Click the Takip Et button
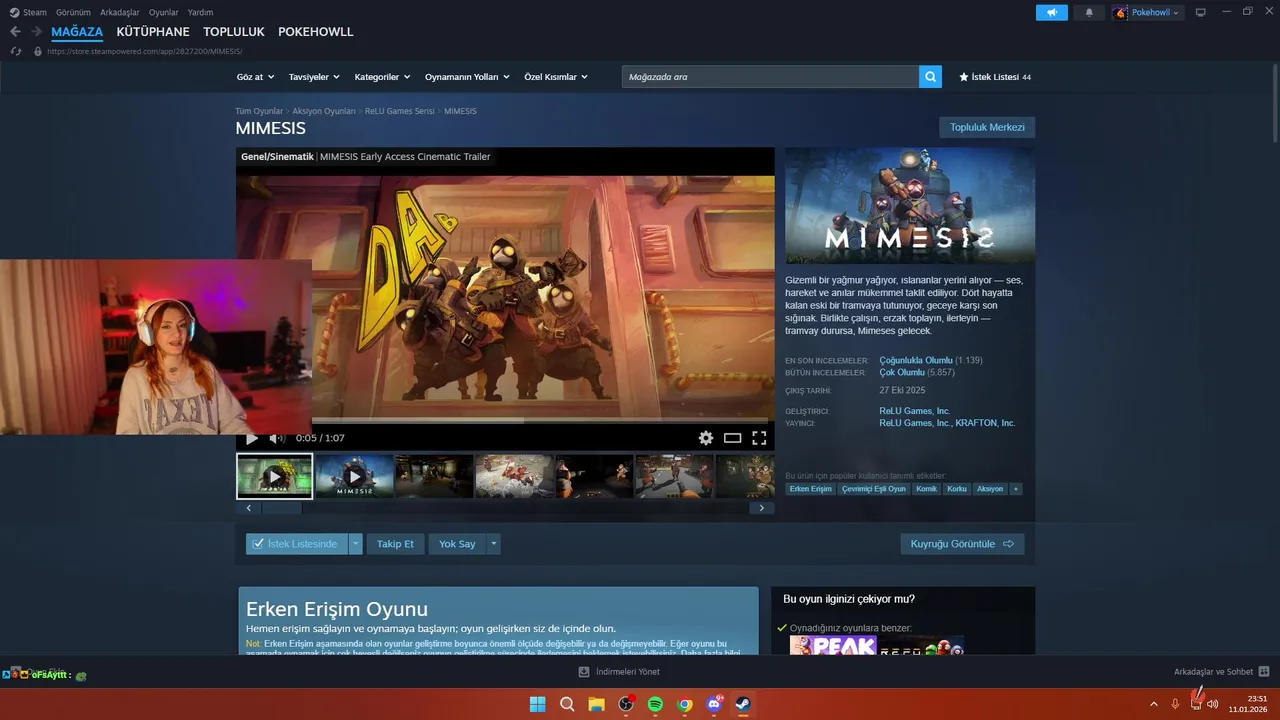The width and height of the screenshot is (1280, 720). (x=395, y=544)
